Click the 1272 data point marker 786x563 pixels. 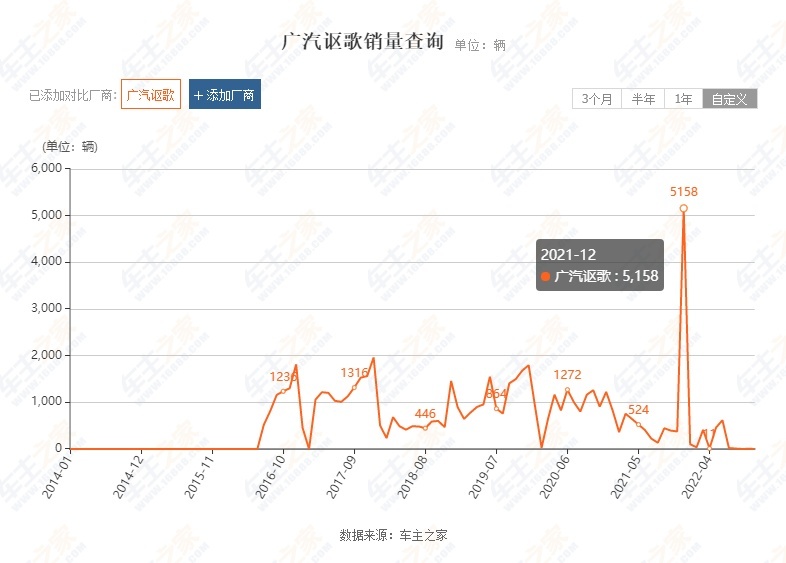tap(567, 390)
